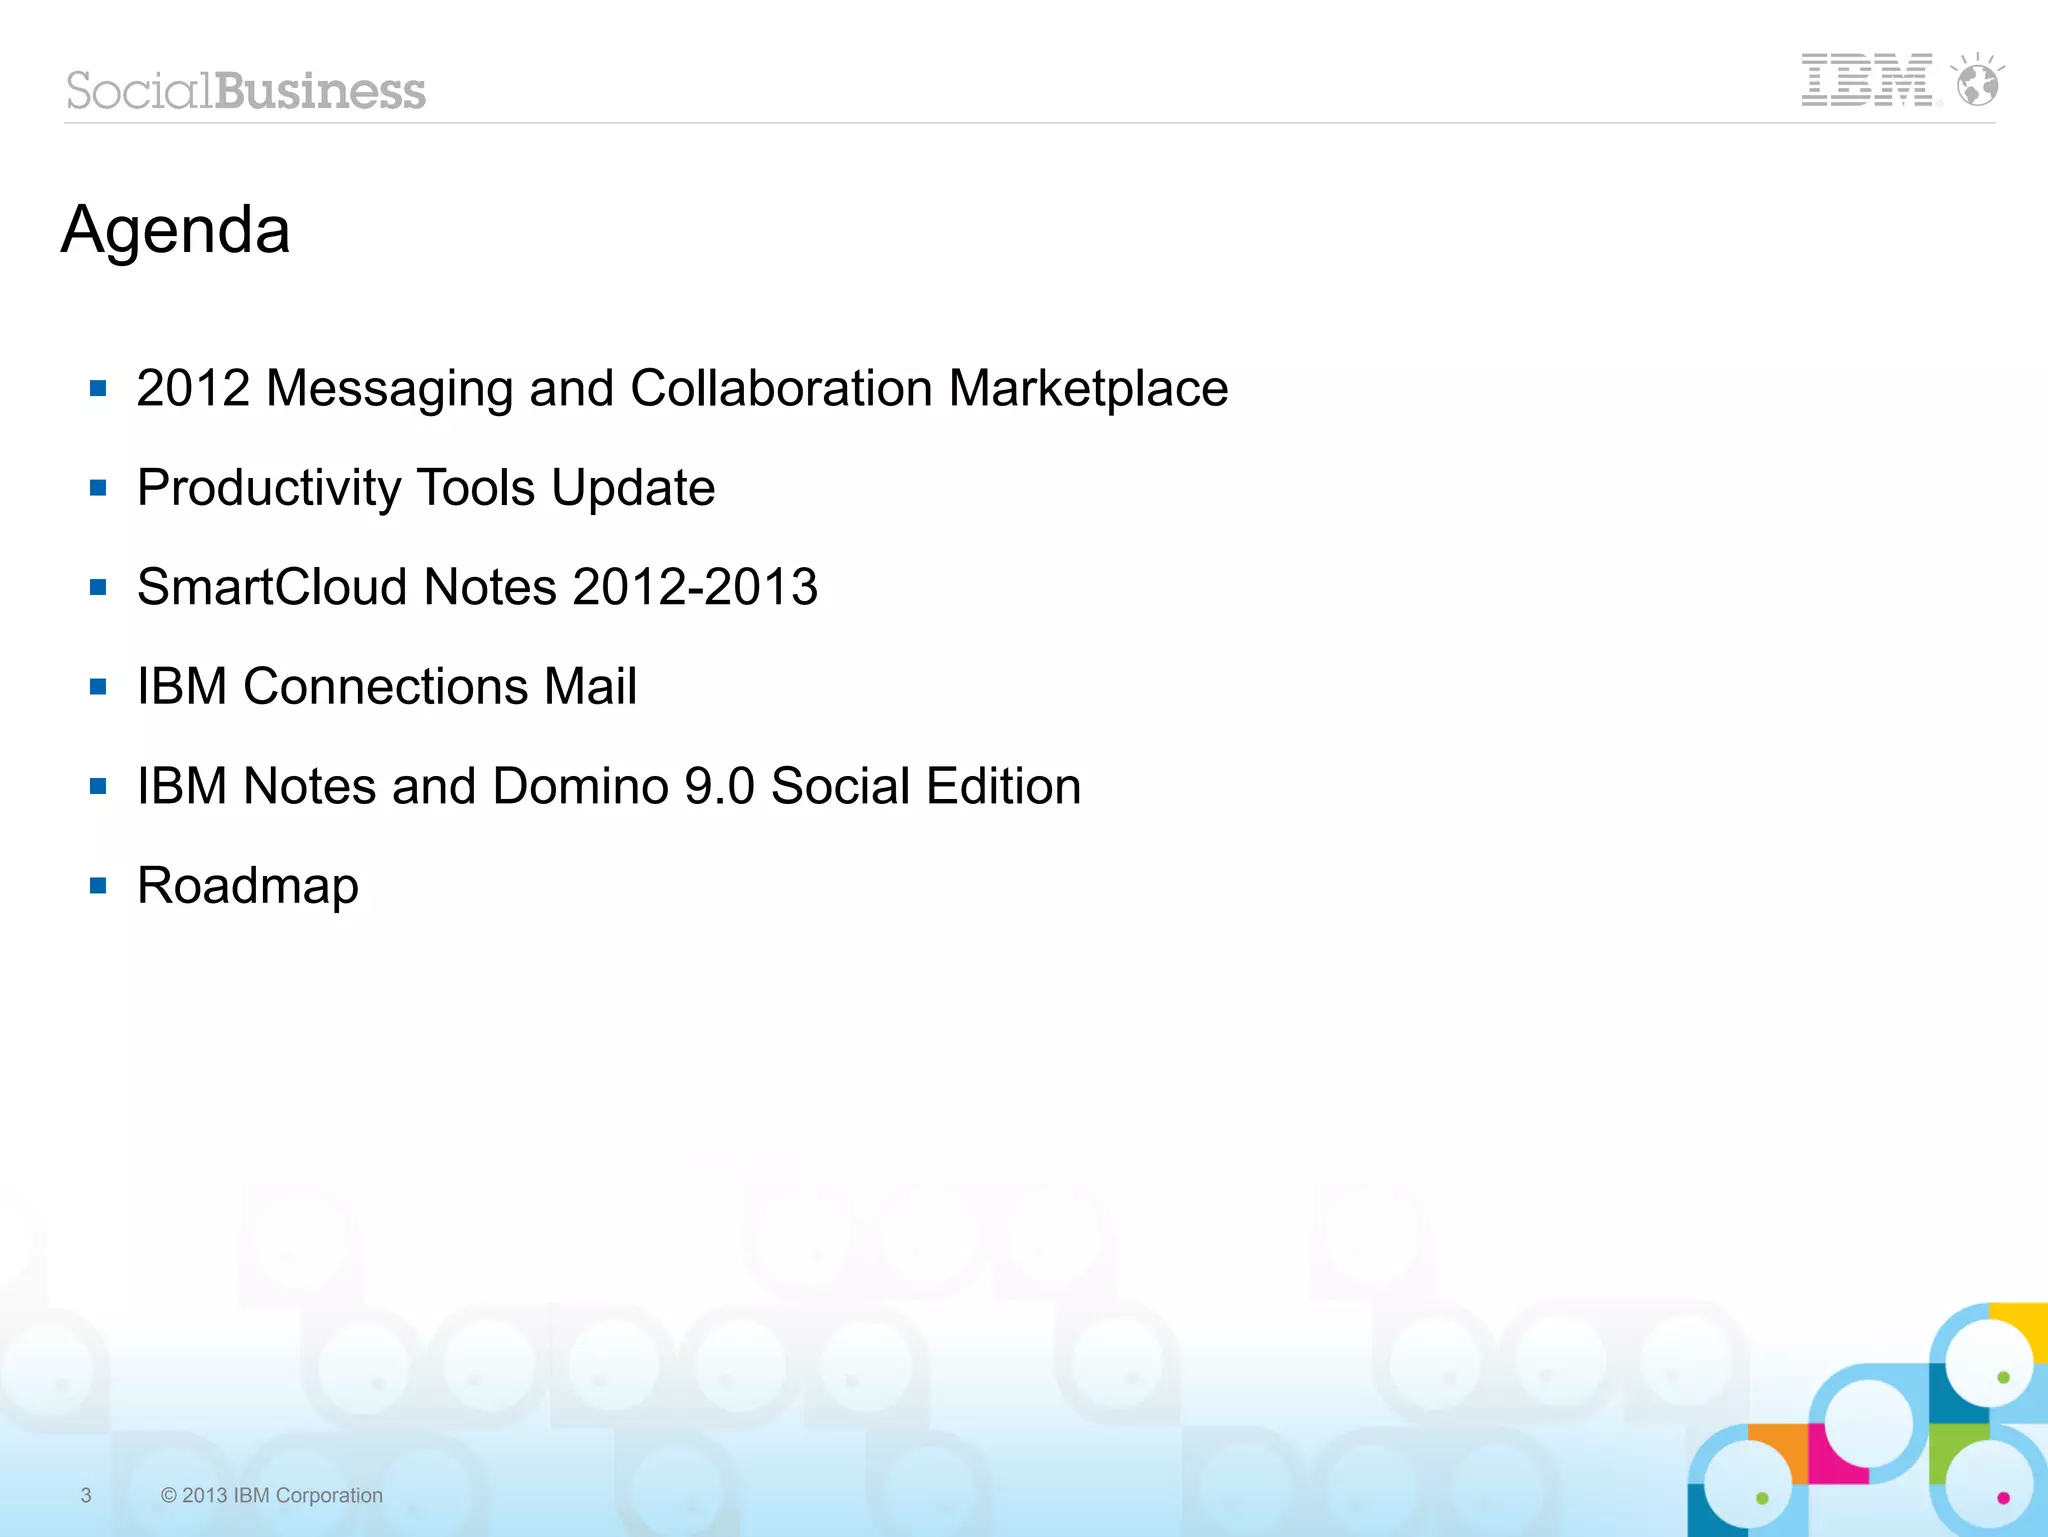
Task: Click 'SmartCloud Notes 2012-2013' bullet text
Action: coord(477,587)
